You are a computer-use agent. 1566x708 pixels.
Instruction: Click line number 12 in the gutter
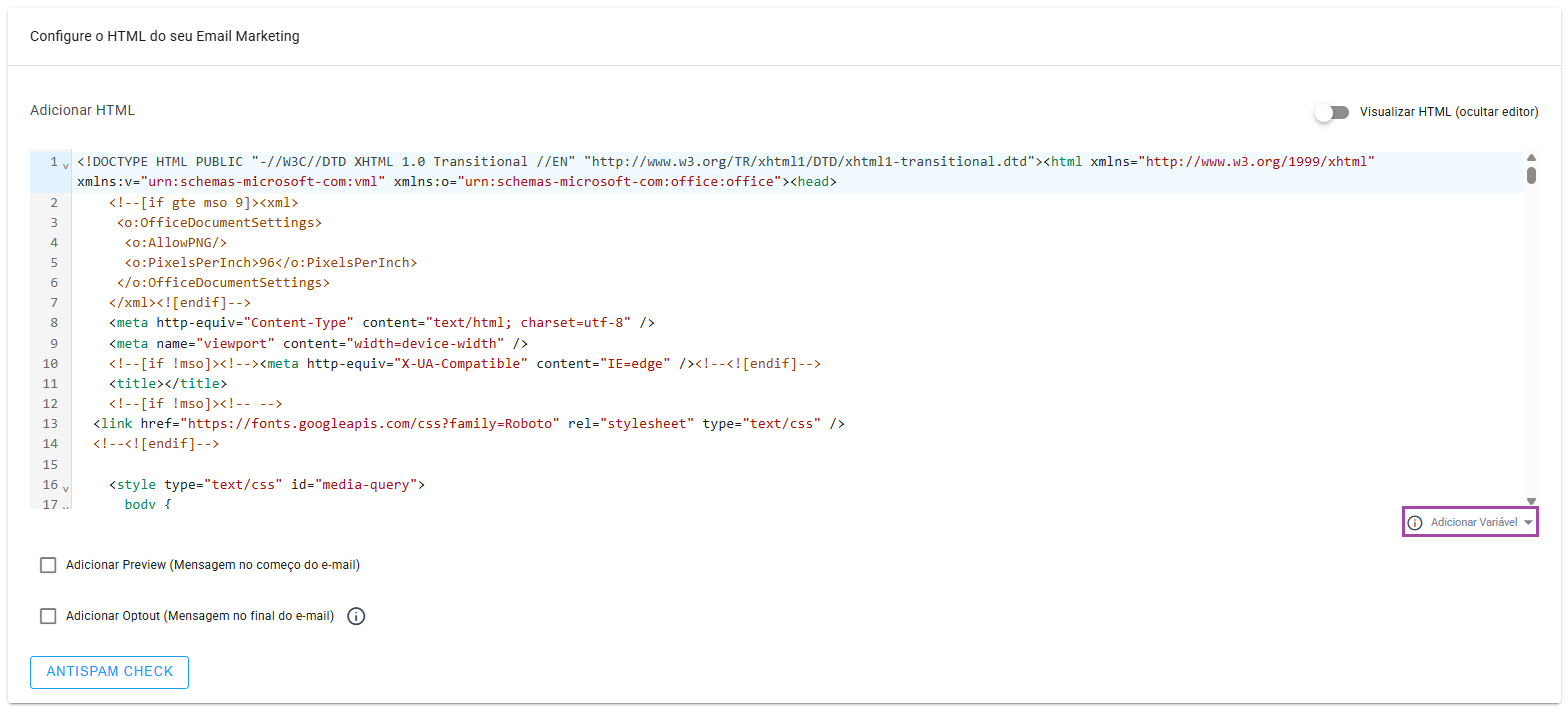50,403
